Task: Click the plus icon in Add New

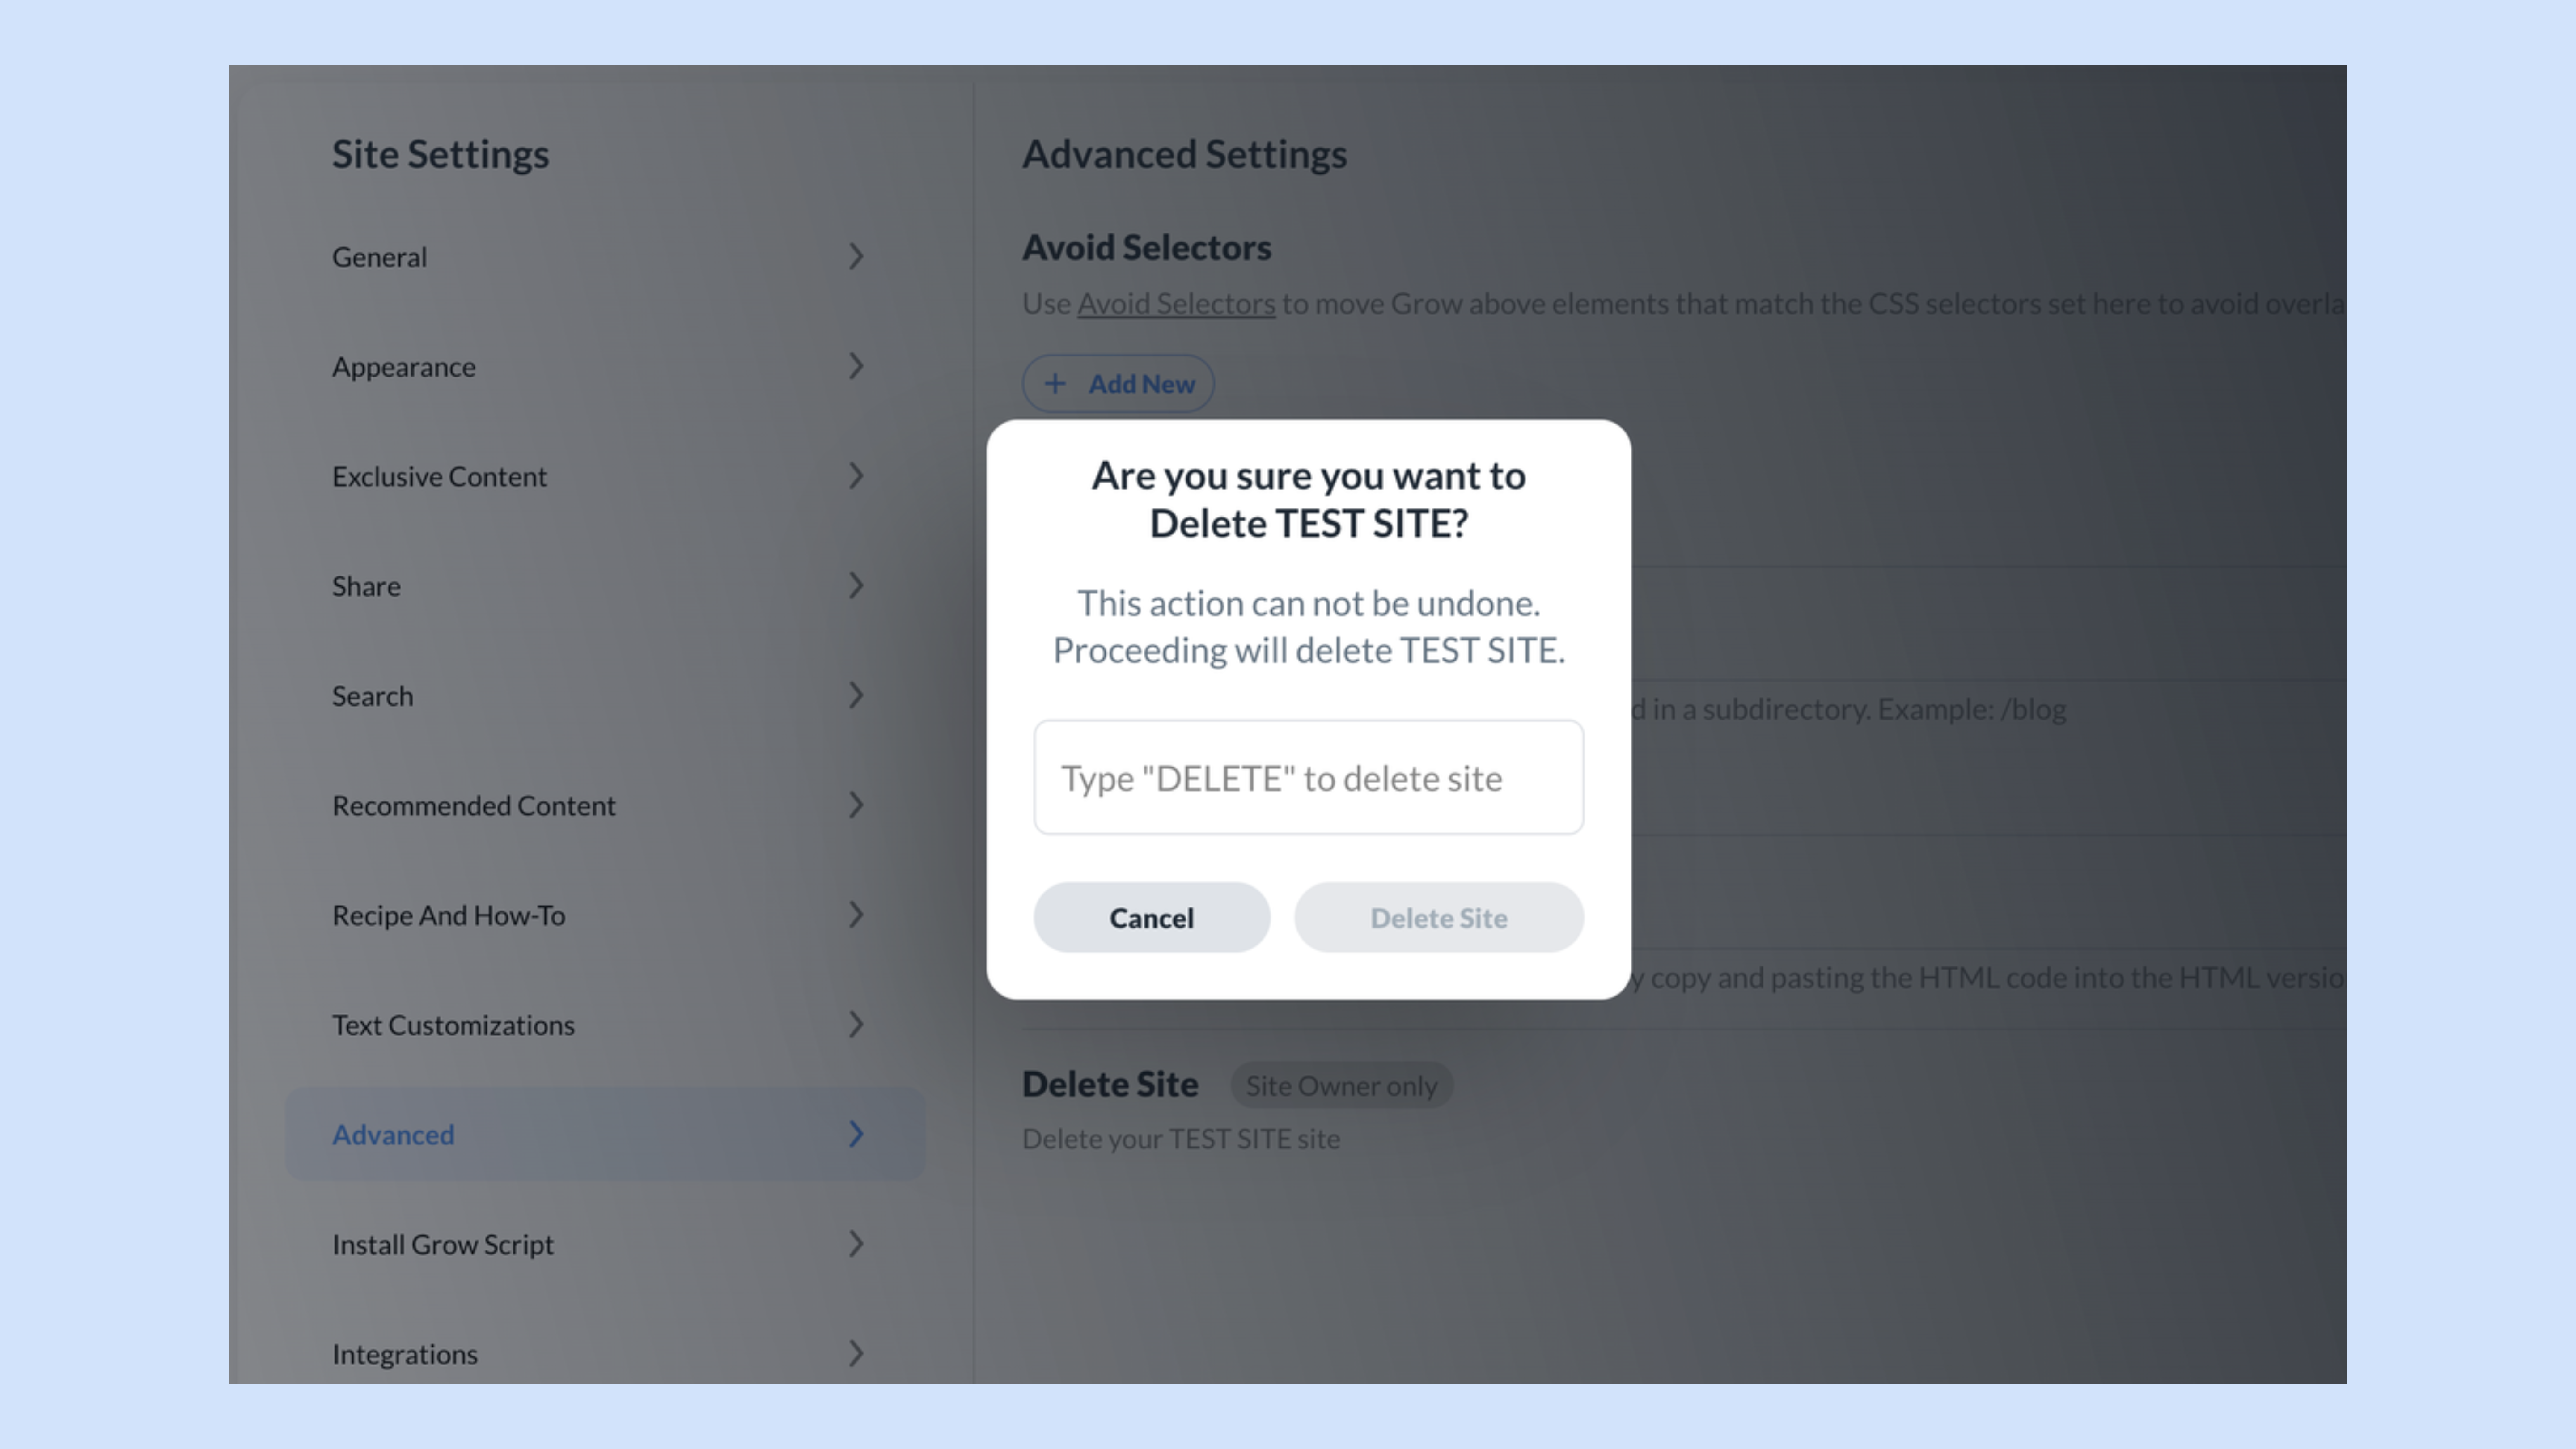Action: click(1055, 384)
